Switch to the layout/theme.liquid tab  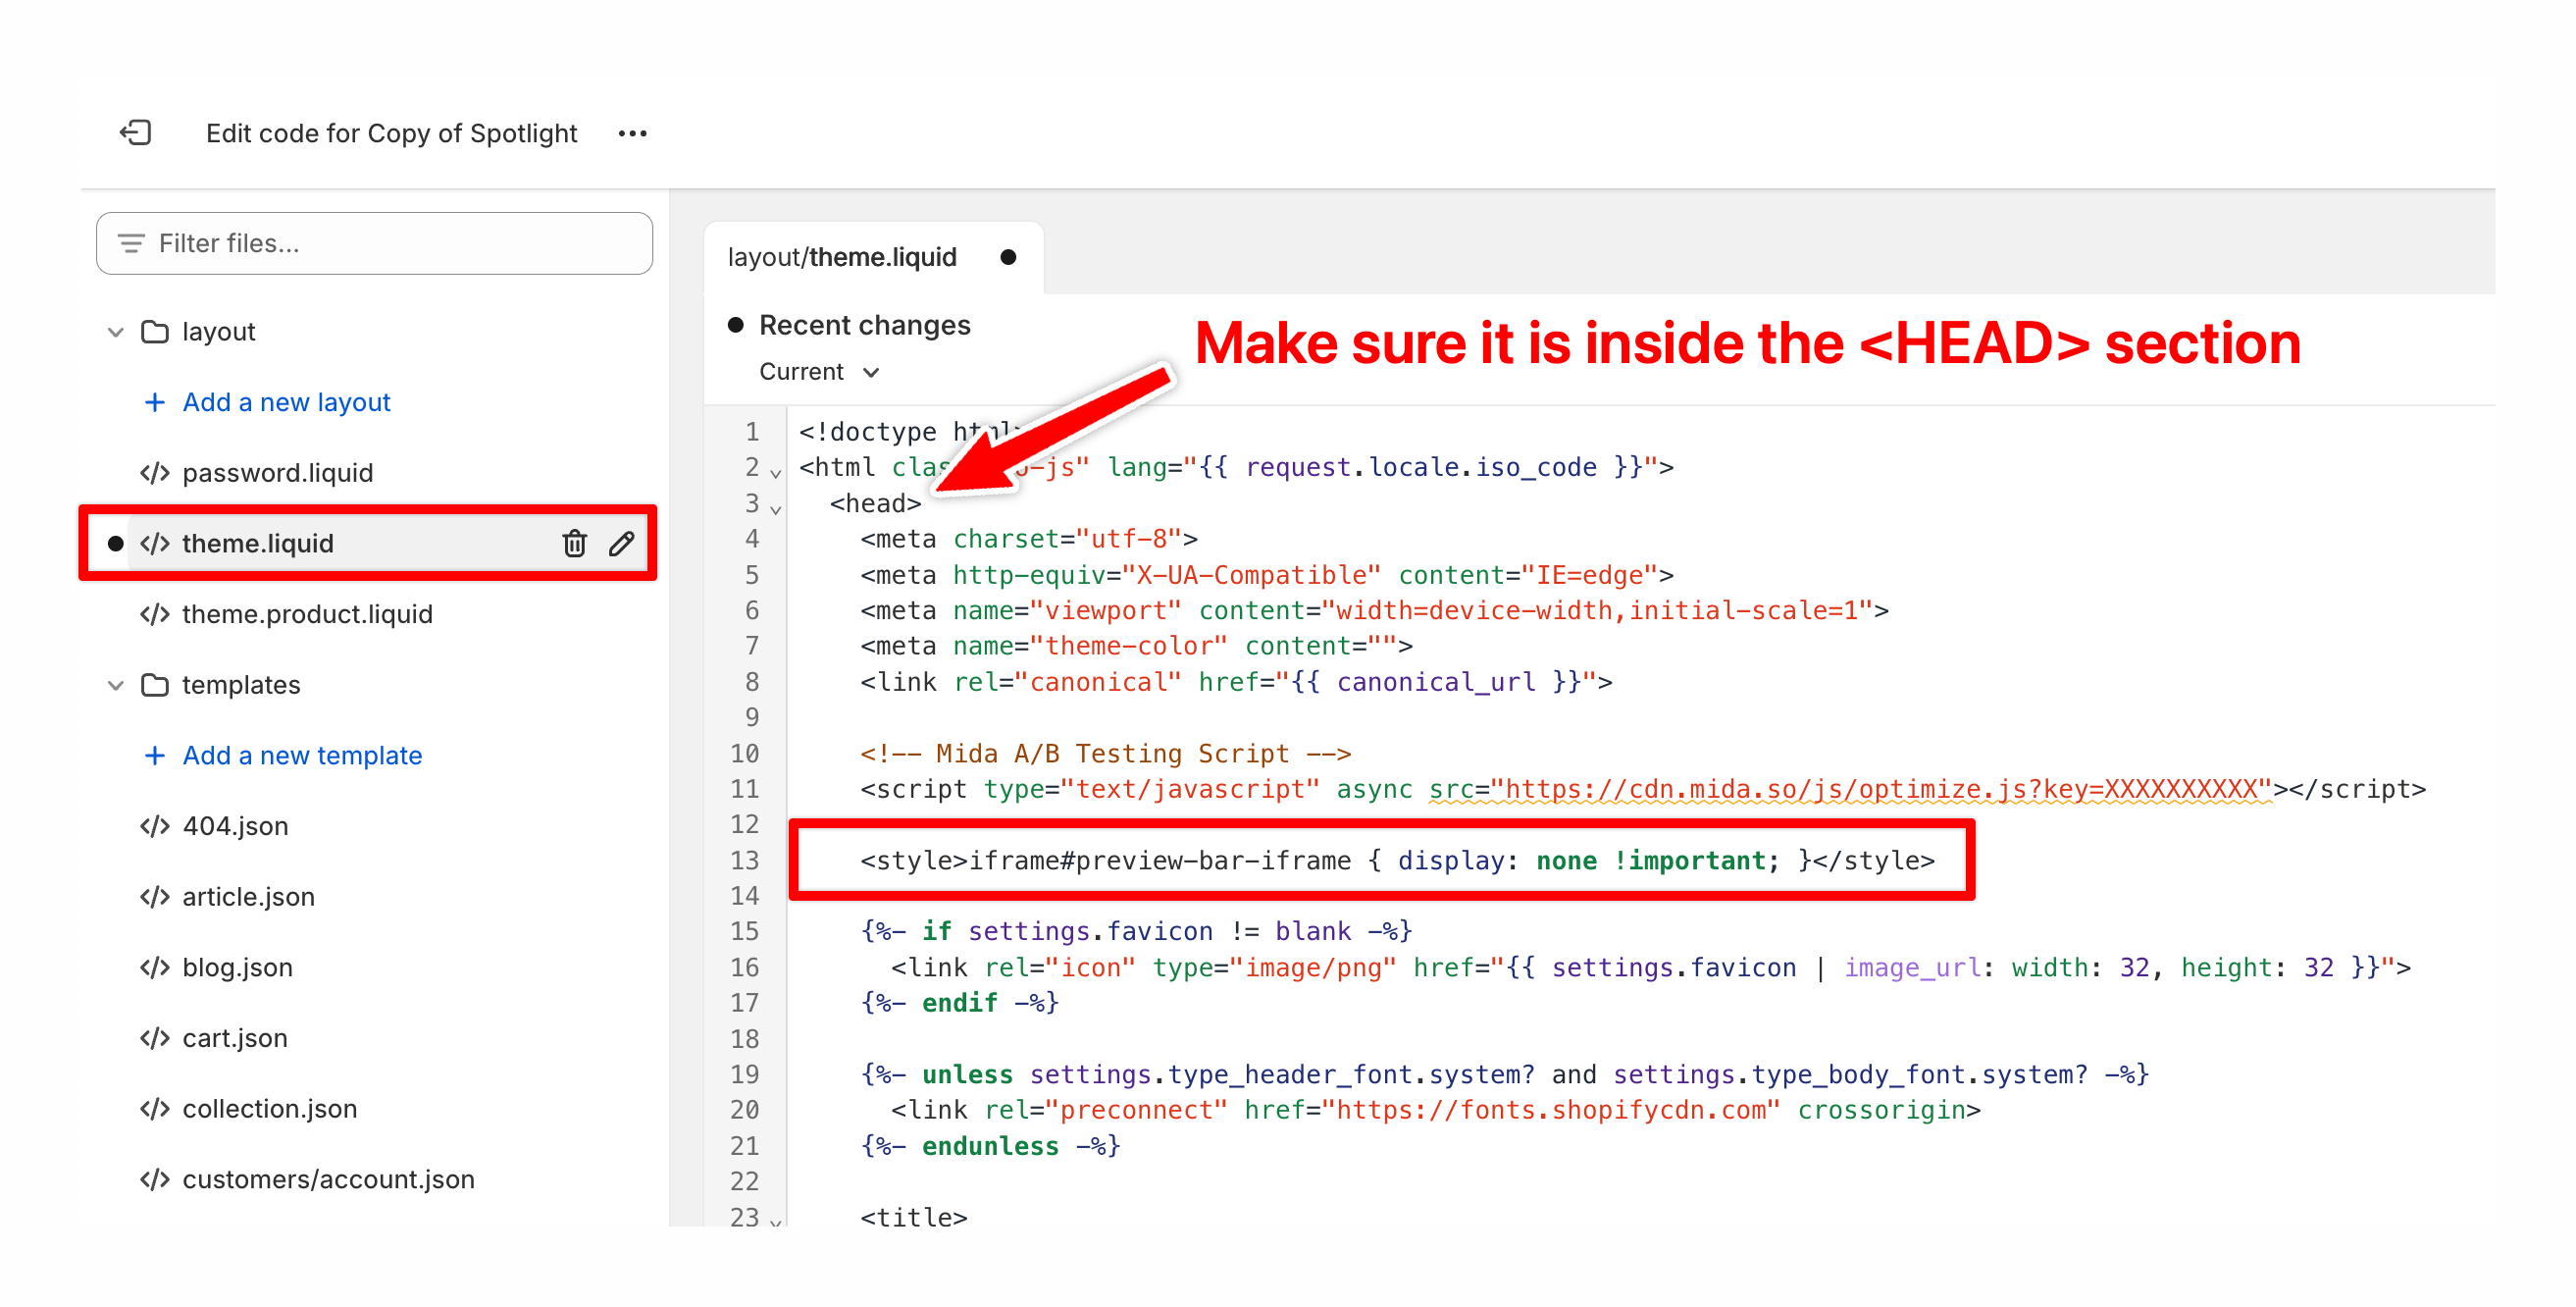(842, 258)
